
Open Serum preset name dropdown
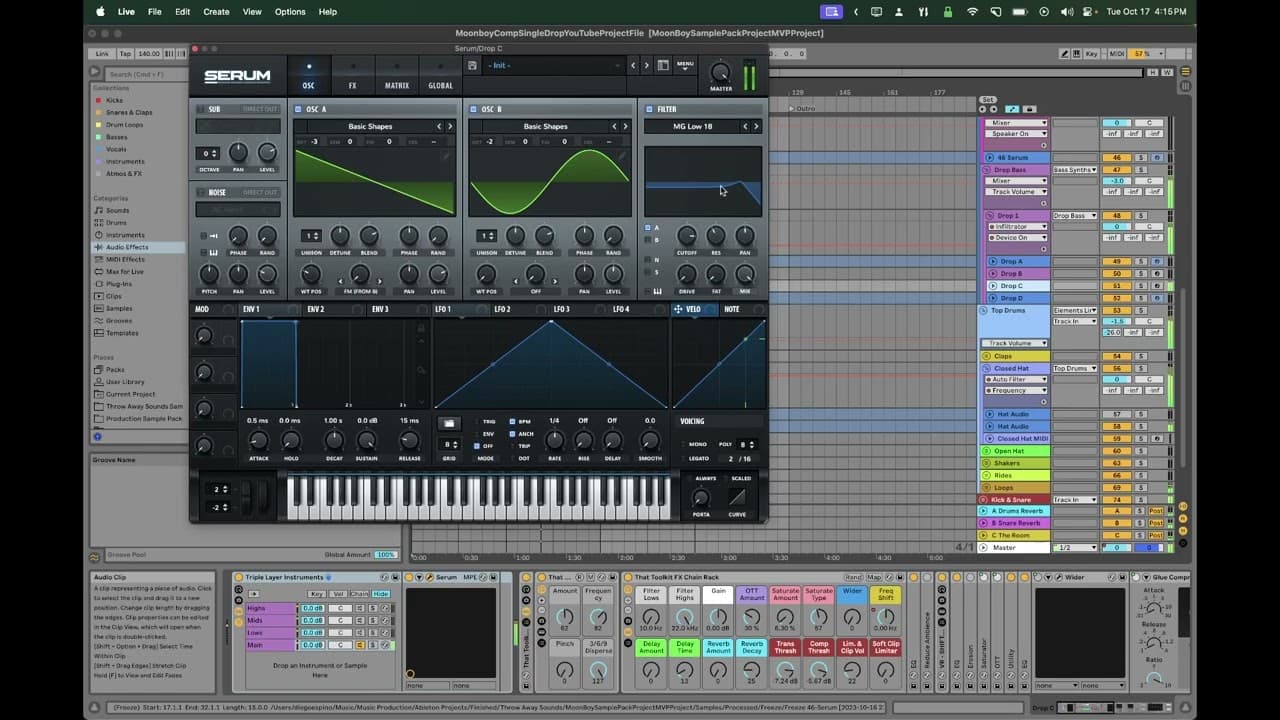[x=553, y=65]
